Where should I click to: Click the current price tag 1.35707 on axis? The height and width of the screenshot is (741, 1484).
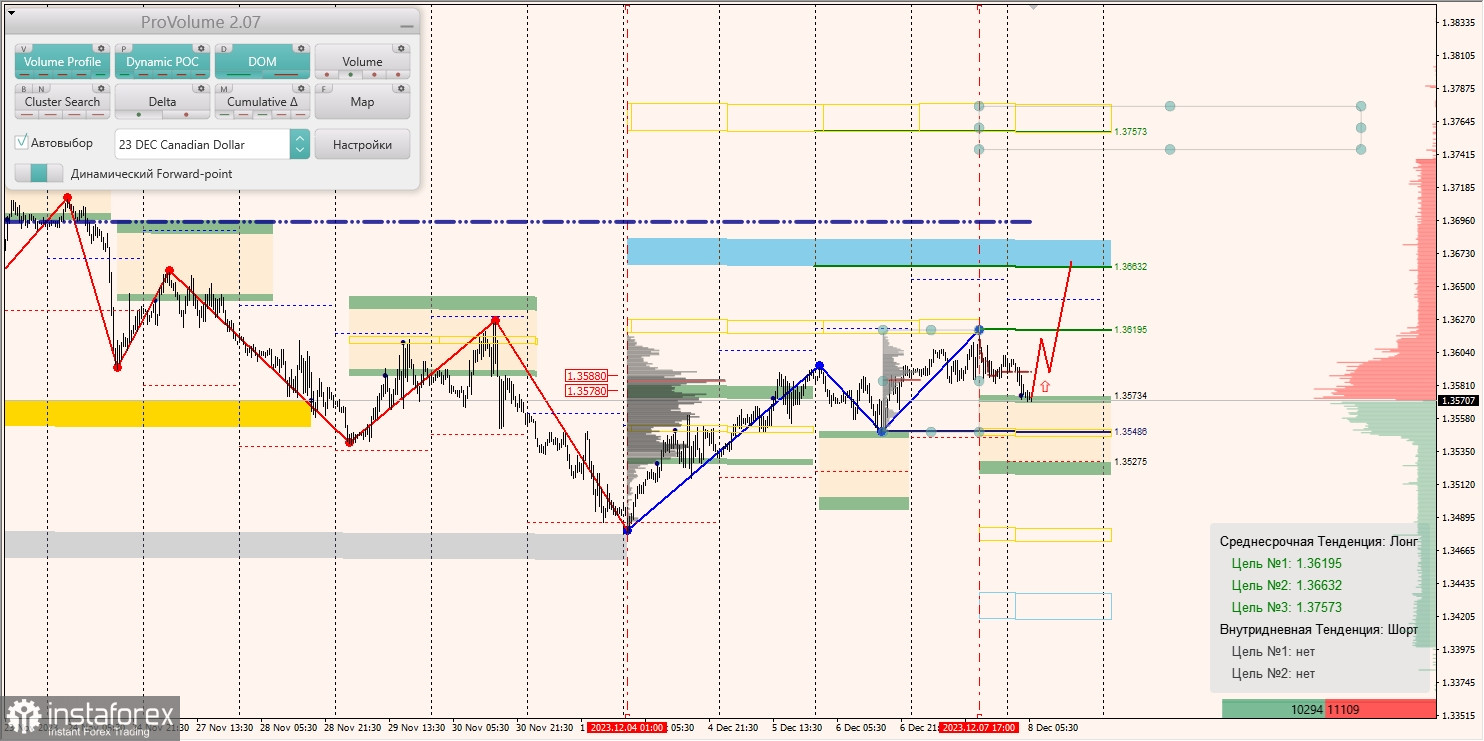point(1460,400)
